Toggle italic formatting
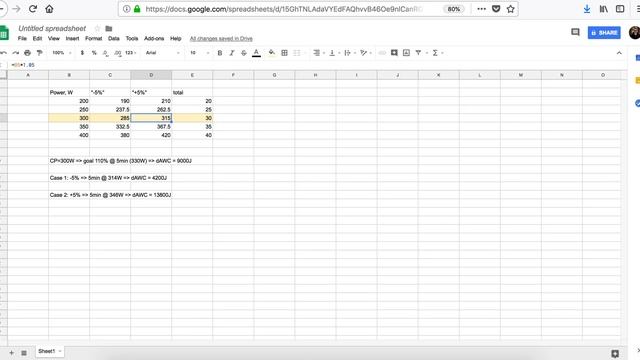This screenshot has width=640, height=360. (231, 53)
